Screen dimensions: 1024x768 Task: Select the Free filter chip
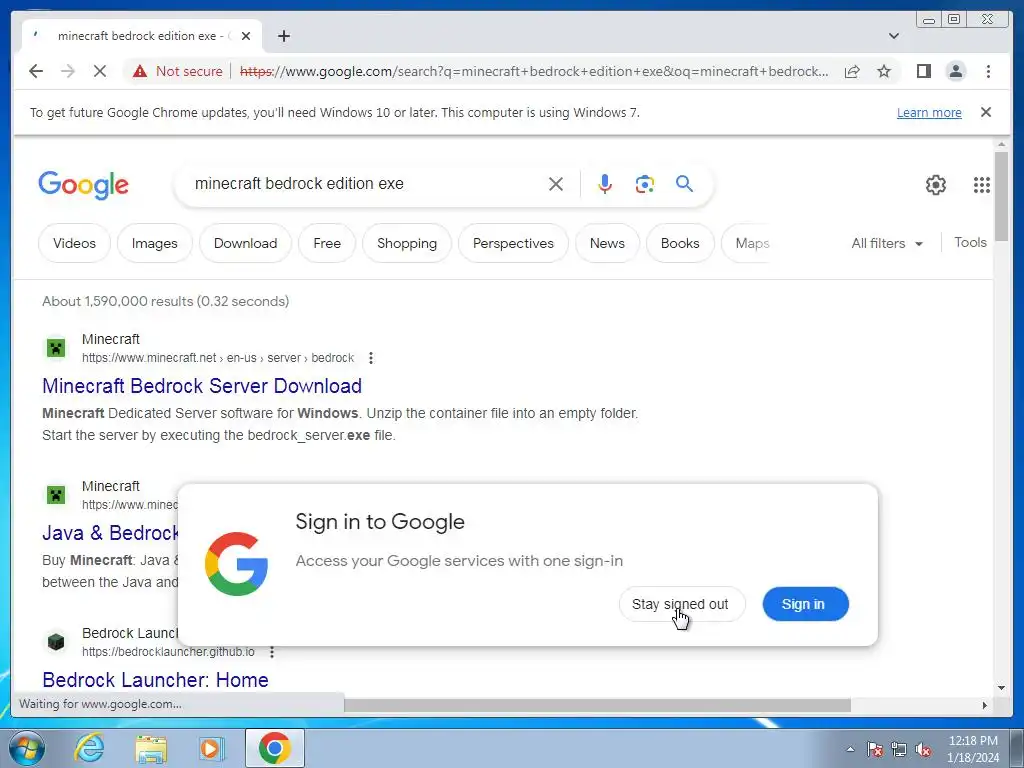click(x=327, y=243)
